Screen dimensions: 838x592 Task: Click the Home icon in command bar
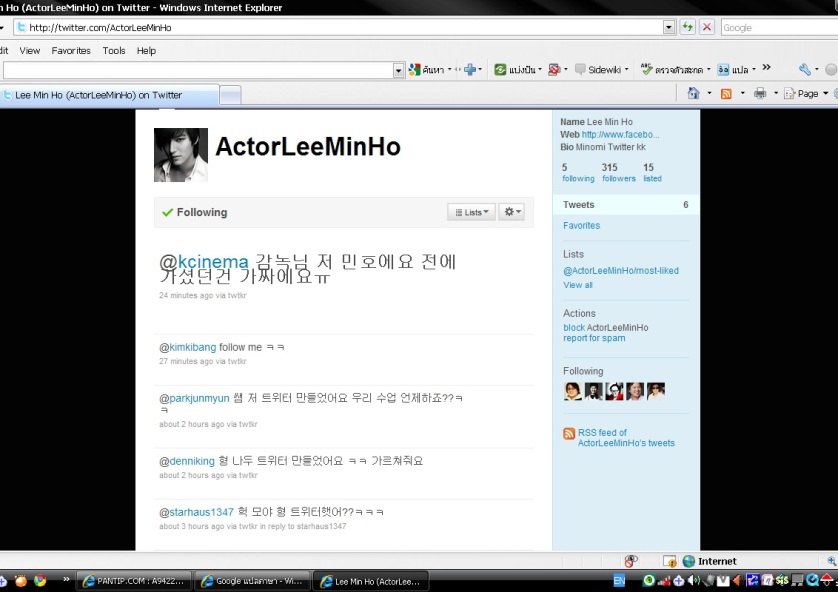(693, 94)
